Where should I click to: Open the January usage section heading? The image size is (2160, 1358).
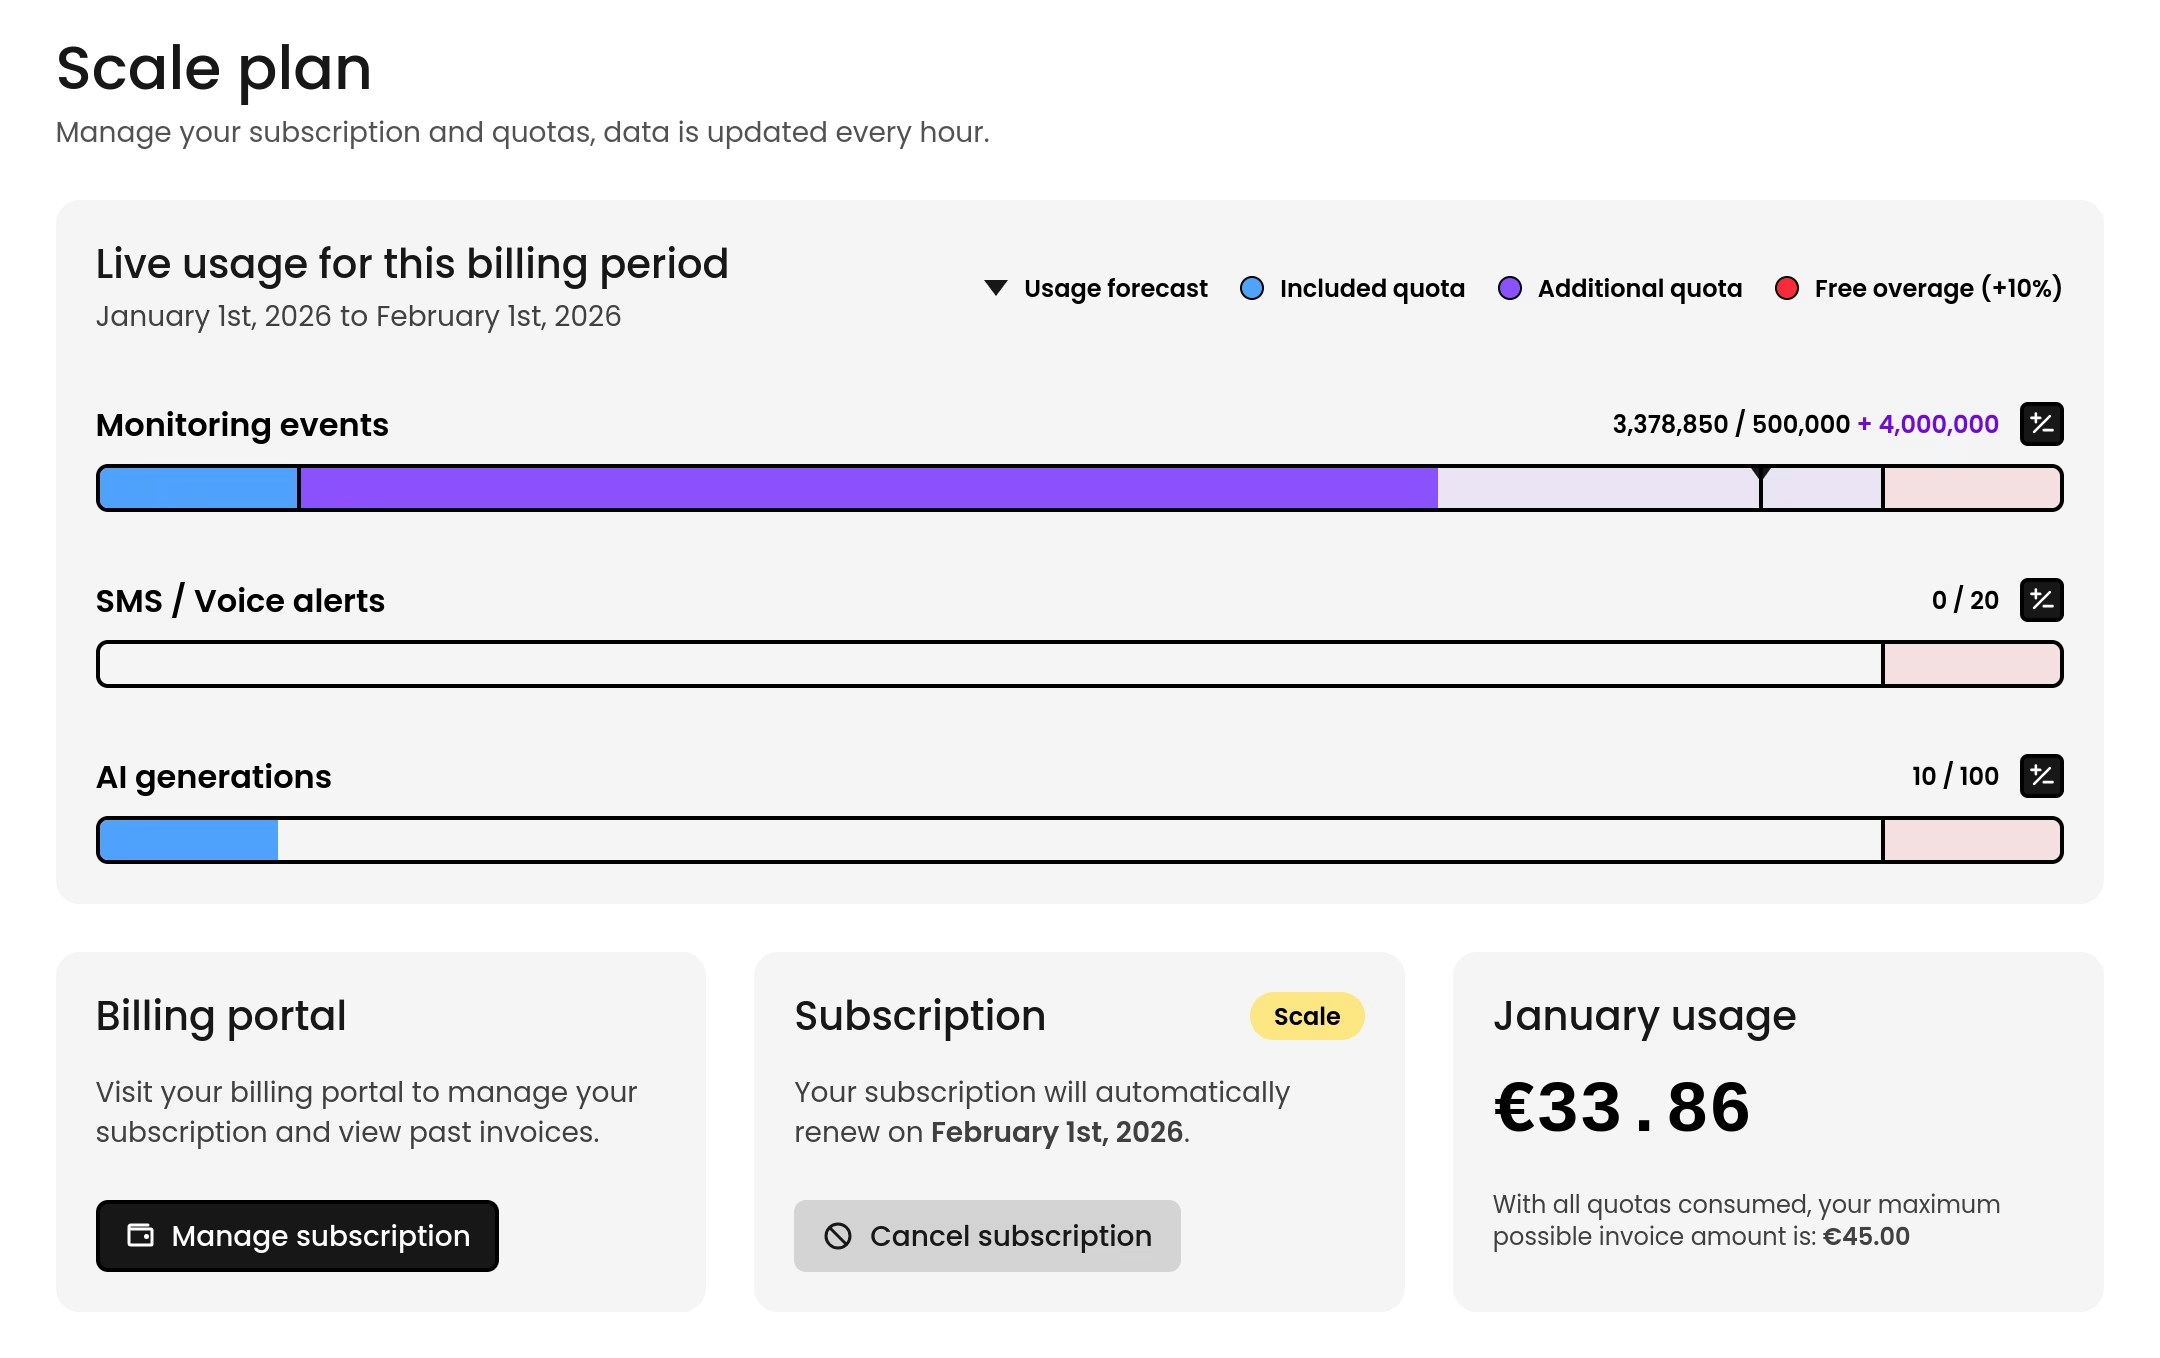pyautogui.click(x=1643, y=1016)
